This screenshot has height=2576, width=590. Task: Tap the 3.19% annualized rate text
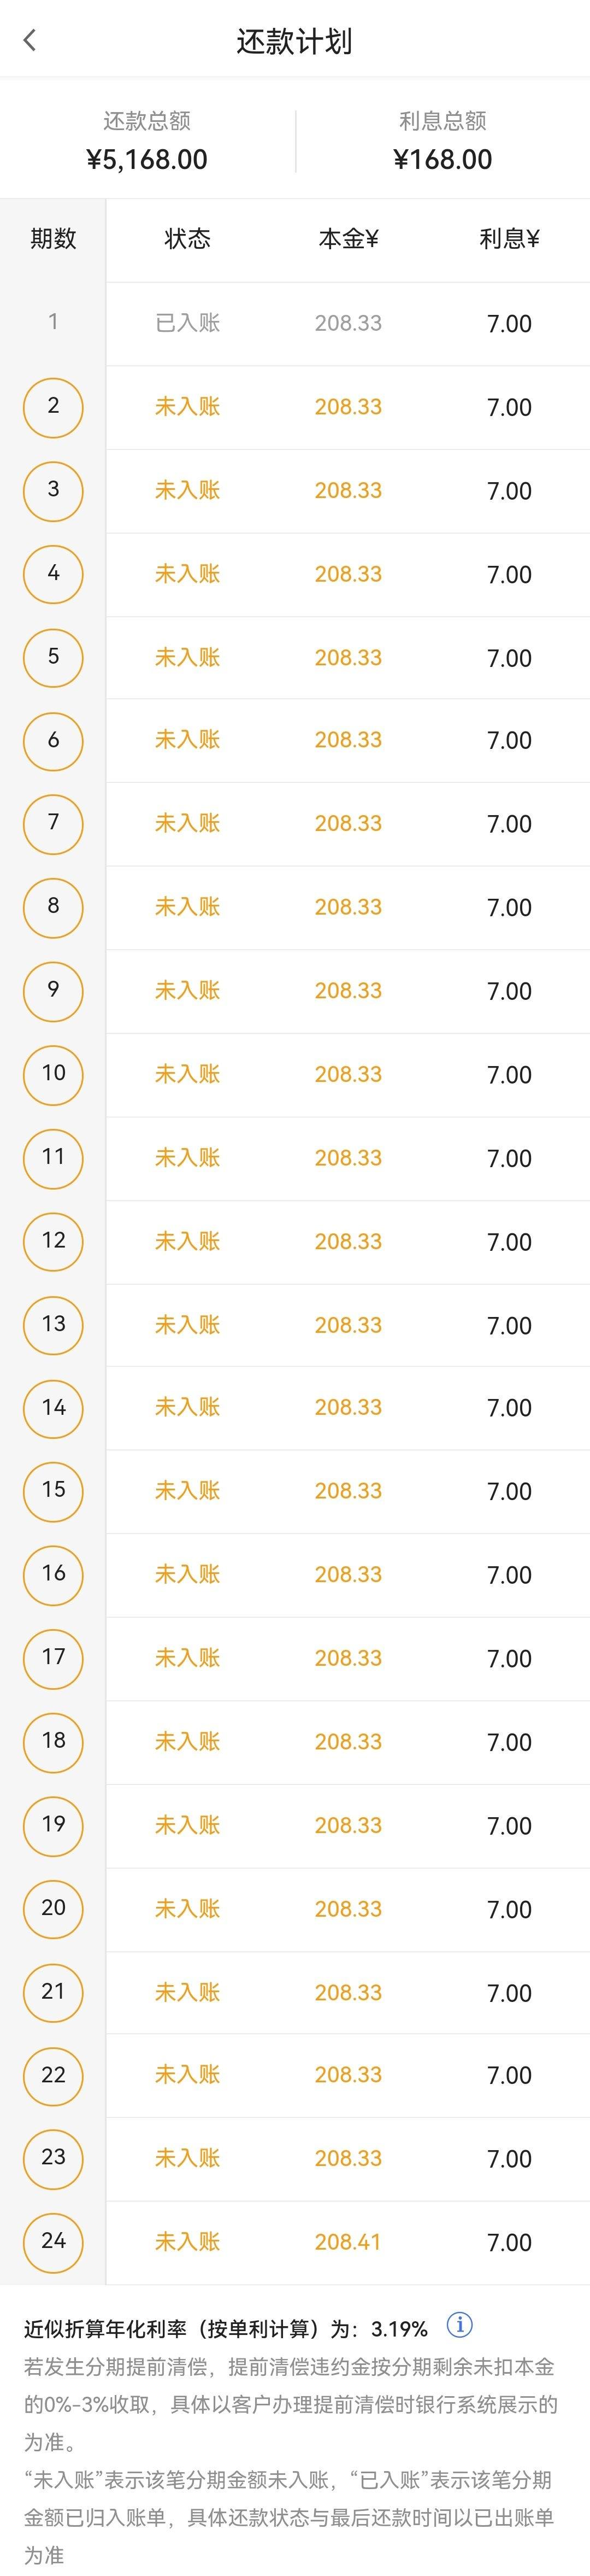[x=399, y=2329]
